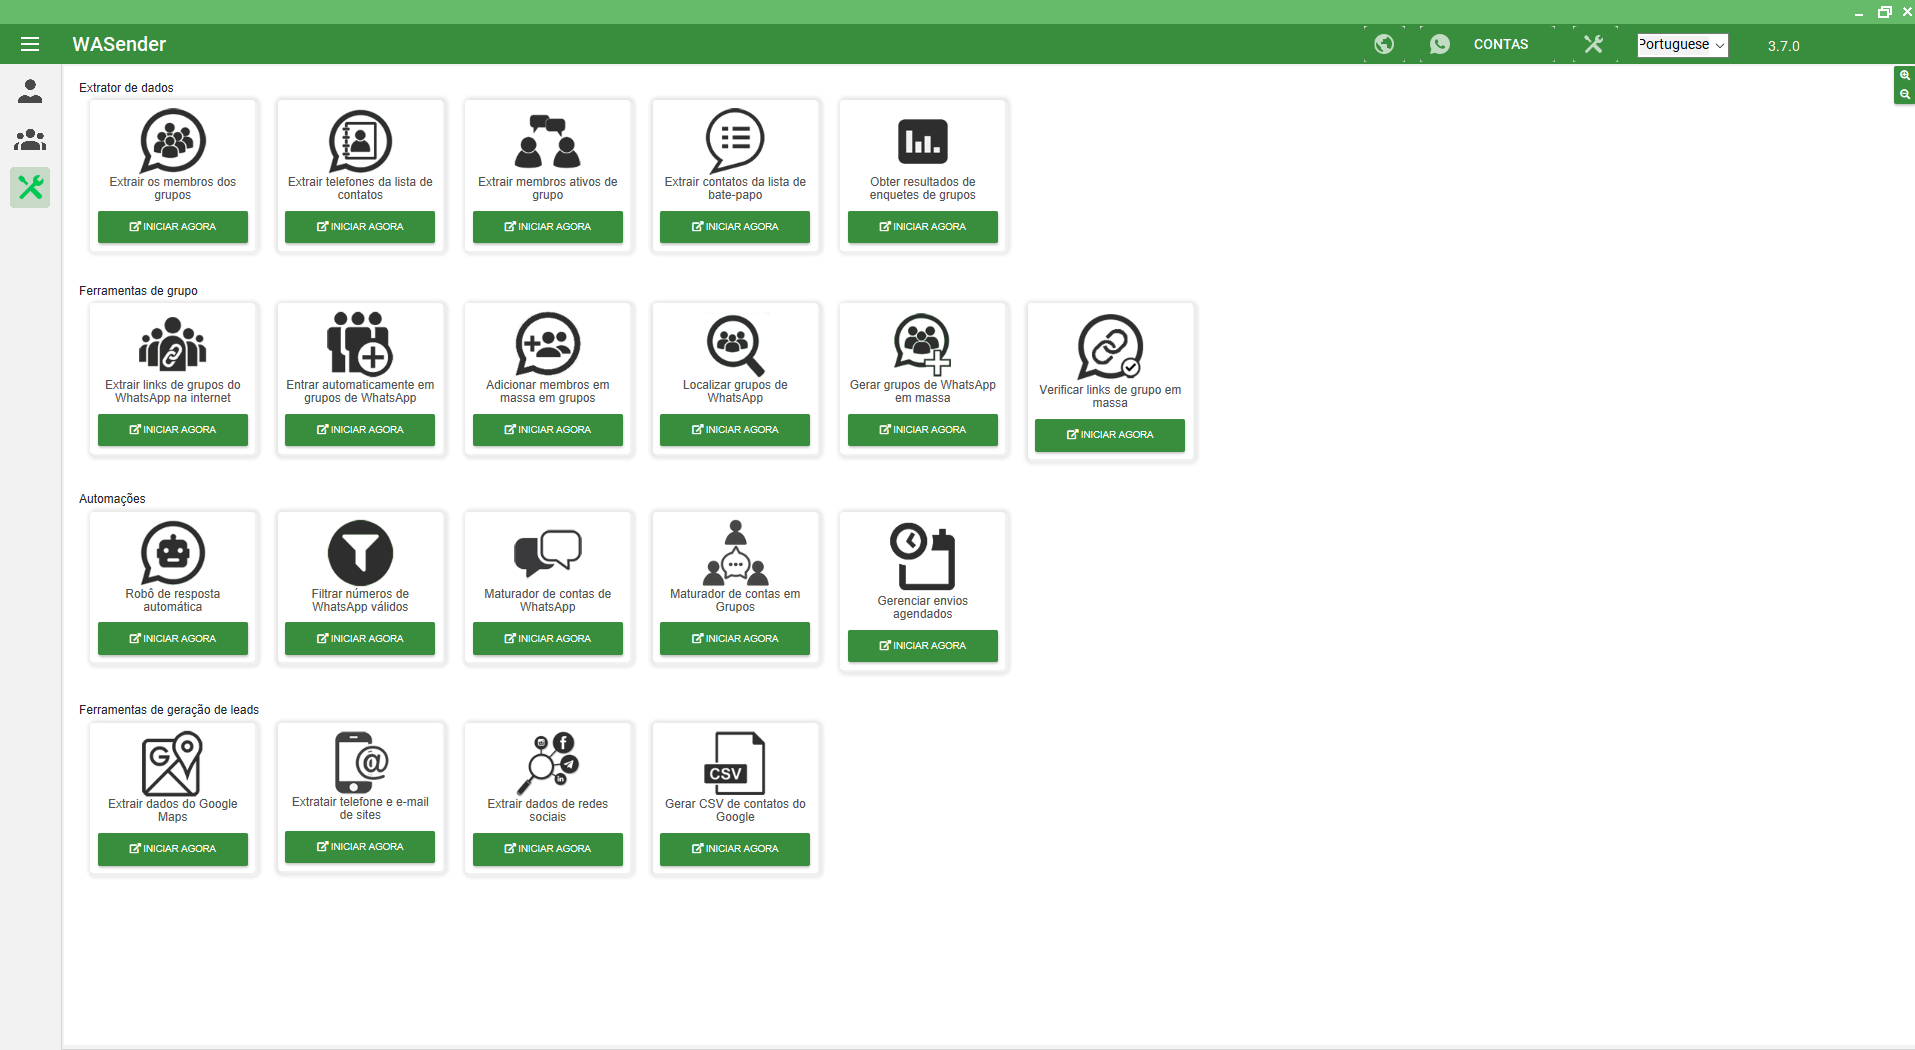Click the Verificar links de grupo icon
This screenshot has height=1050, width=1915.
point(1110,347)
